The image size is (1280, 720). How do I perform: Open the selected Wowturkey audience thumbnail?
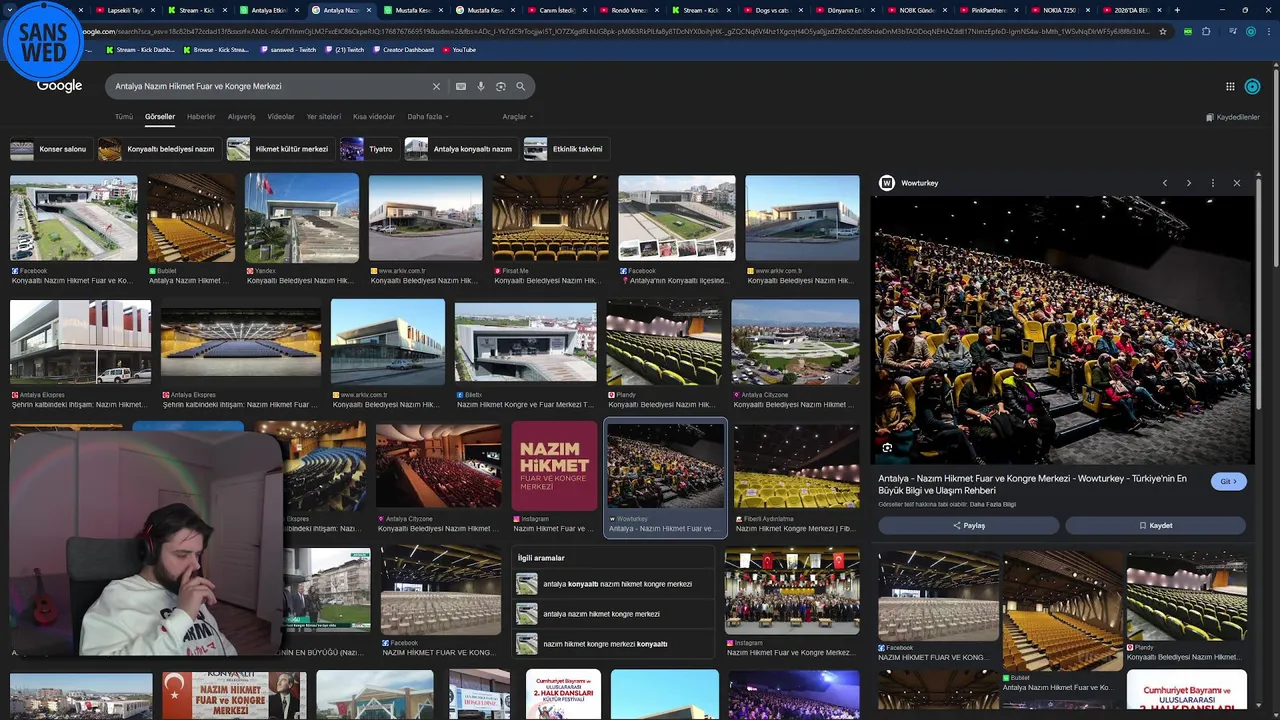click(x=665, y=466)
